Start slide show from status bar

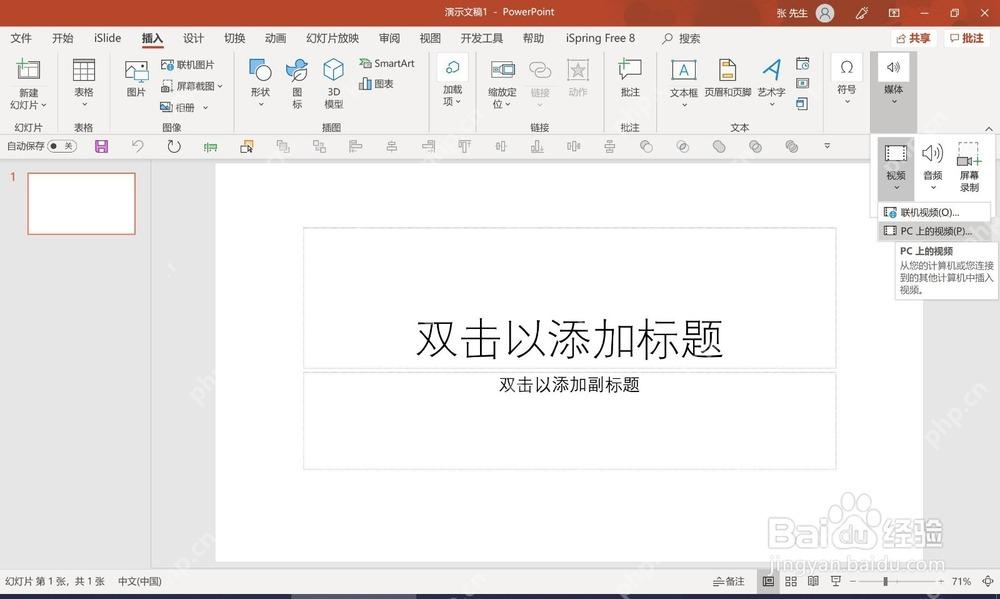pyautogui.click(x=835, y=582)
